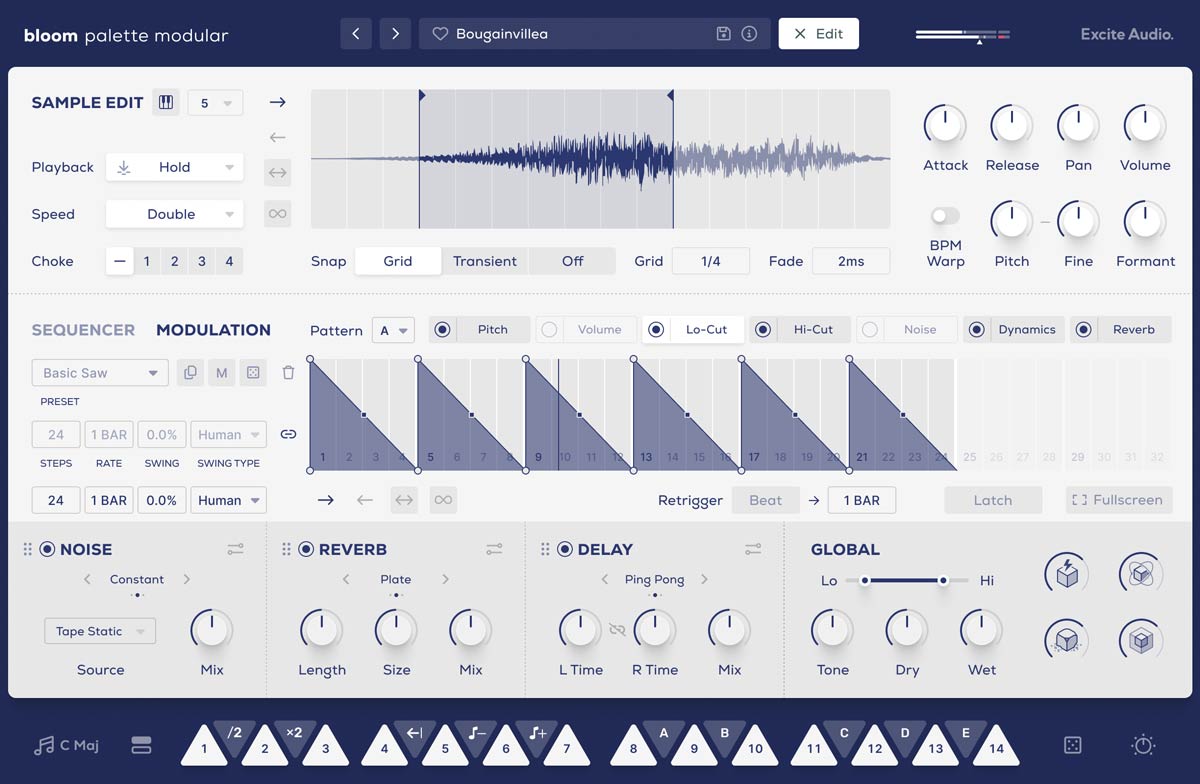This screenshot has width=1200, height=784.
Task: Select Choke group 3
Action: (201, 261)
